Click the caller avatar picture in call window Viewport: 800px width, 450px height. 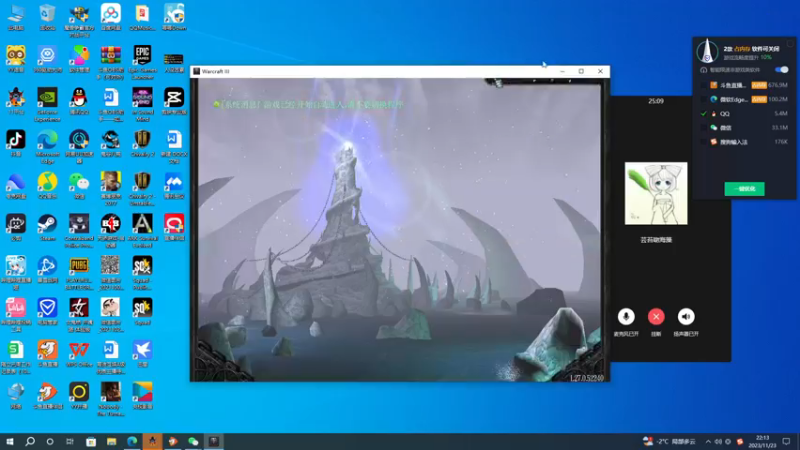[656, 193]
